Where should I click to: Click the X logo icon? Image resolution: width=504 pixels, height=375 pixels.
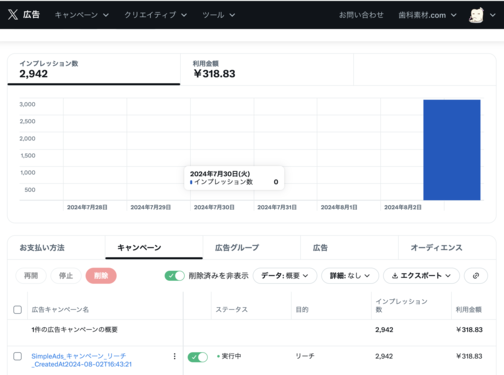tap(13, 15)
